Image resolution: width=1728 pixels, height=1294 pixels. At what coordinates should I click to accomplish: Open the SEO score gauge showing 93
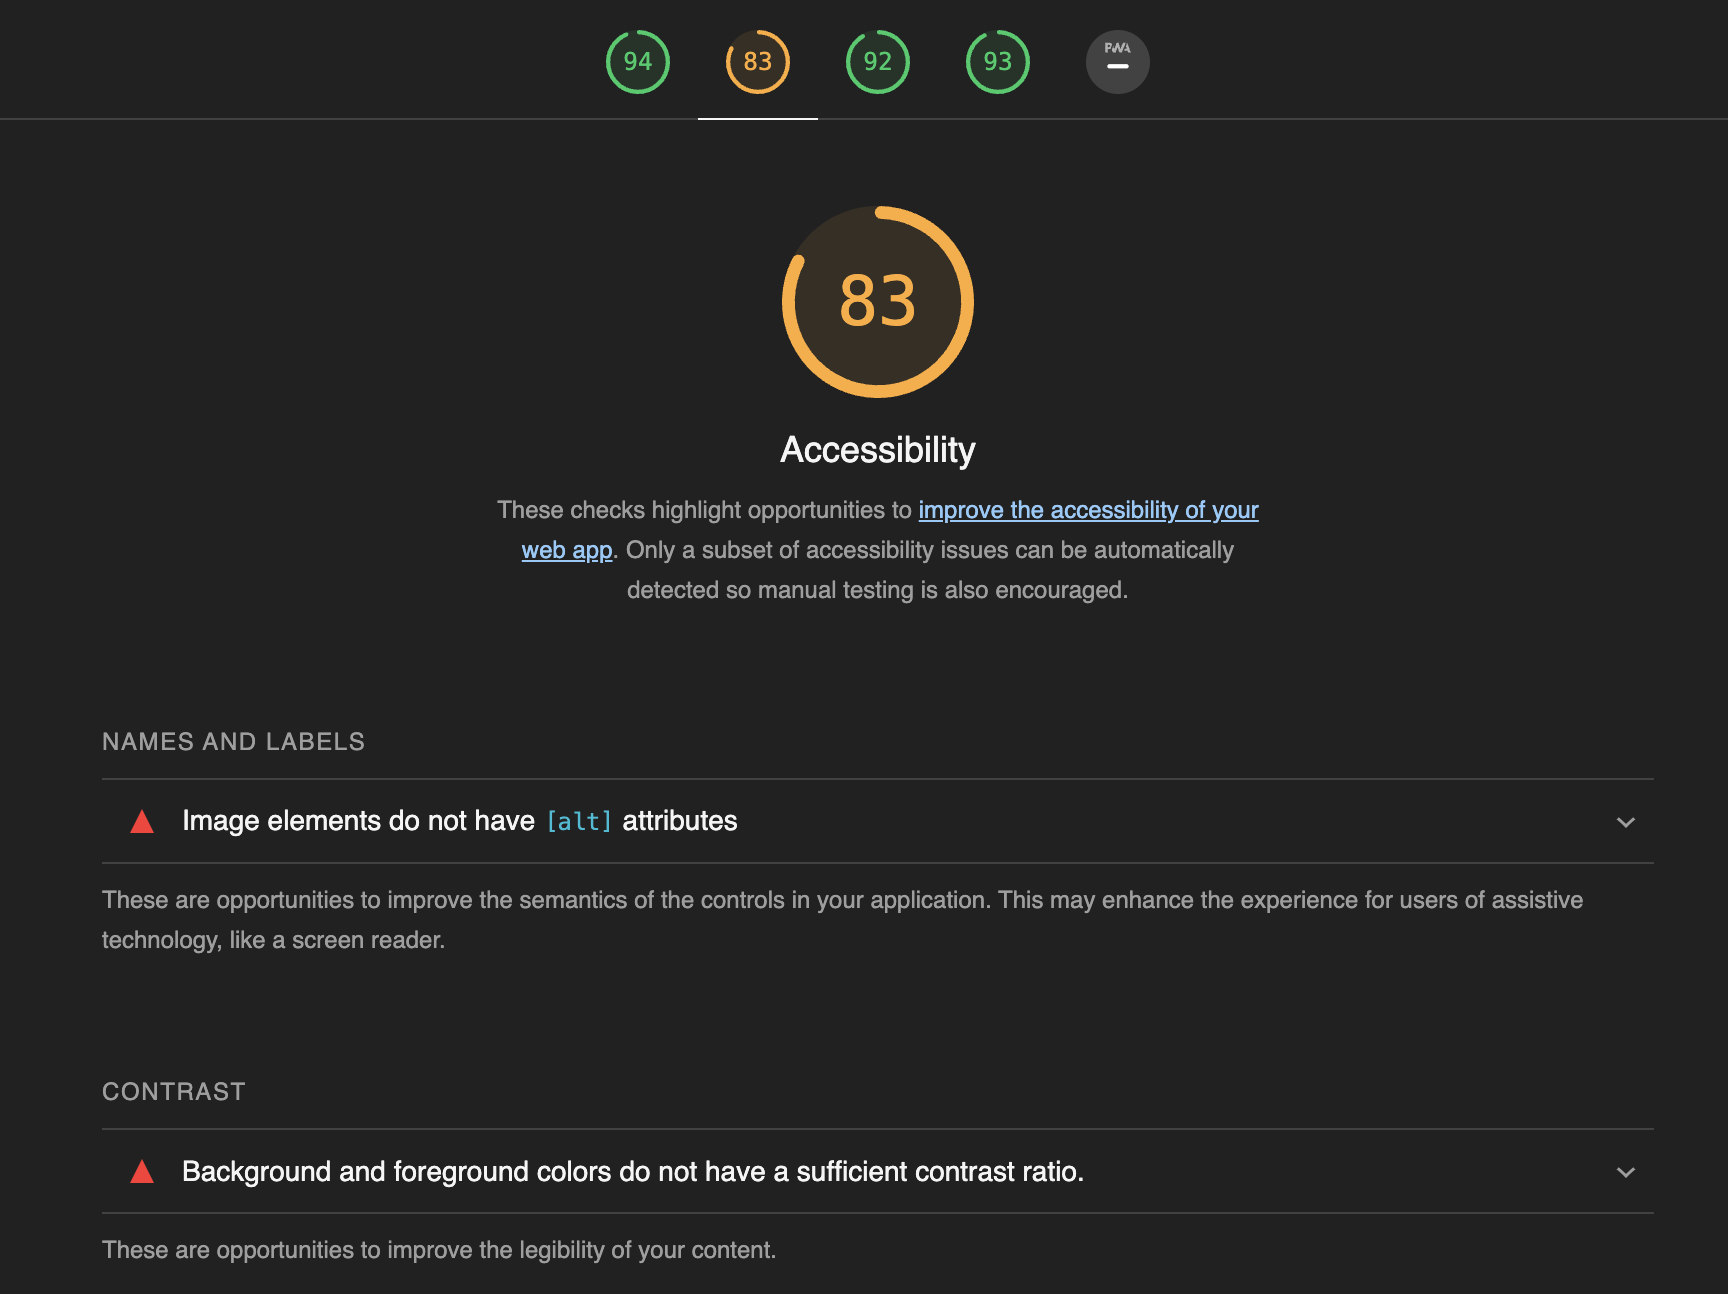(x=998, y=62)
